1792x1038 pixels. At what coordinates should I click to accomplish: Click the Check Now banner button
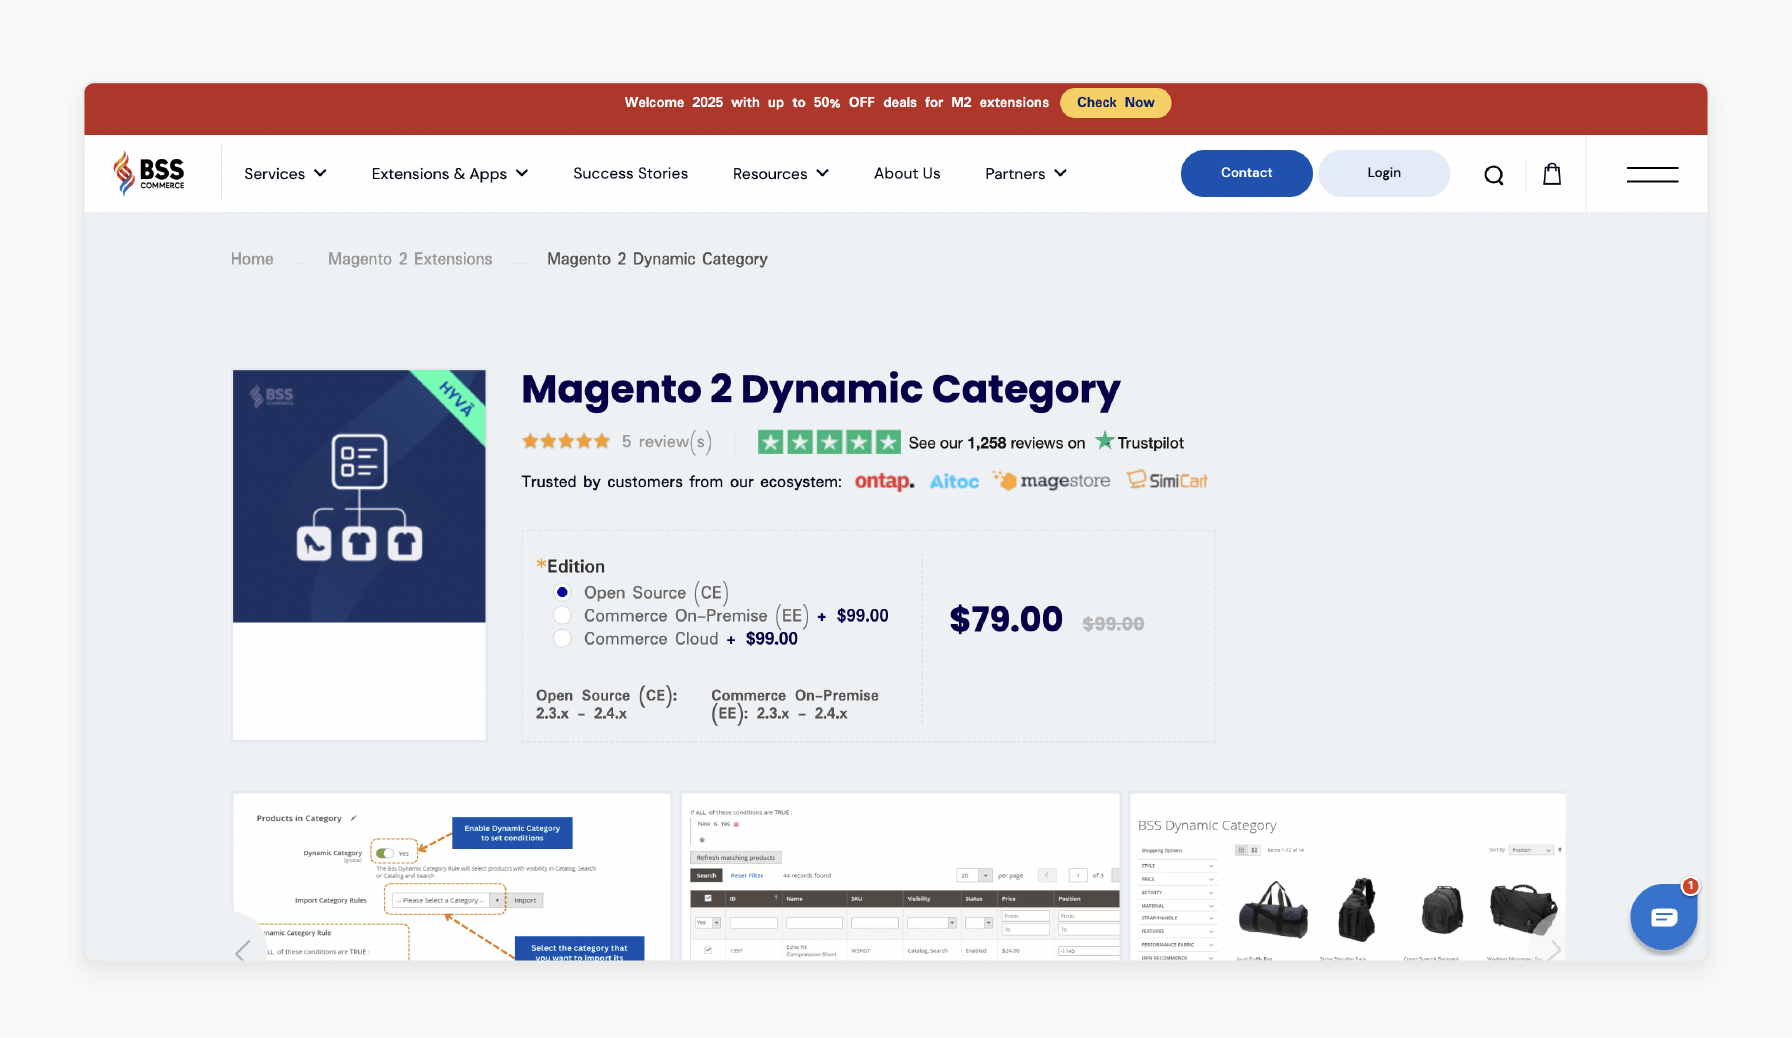click(1115, 102)
